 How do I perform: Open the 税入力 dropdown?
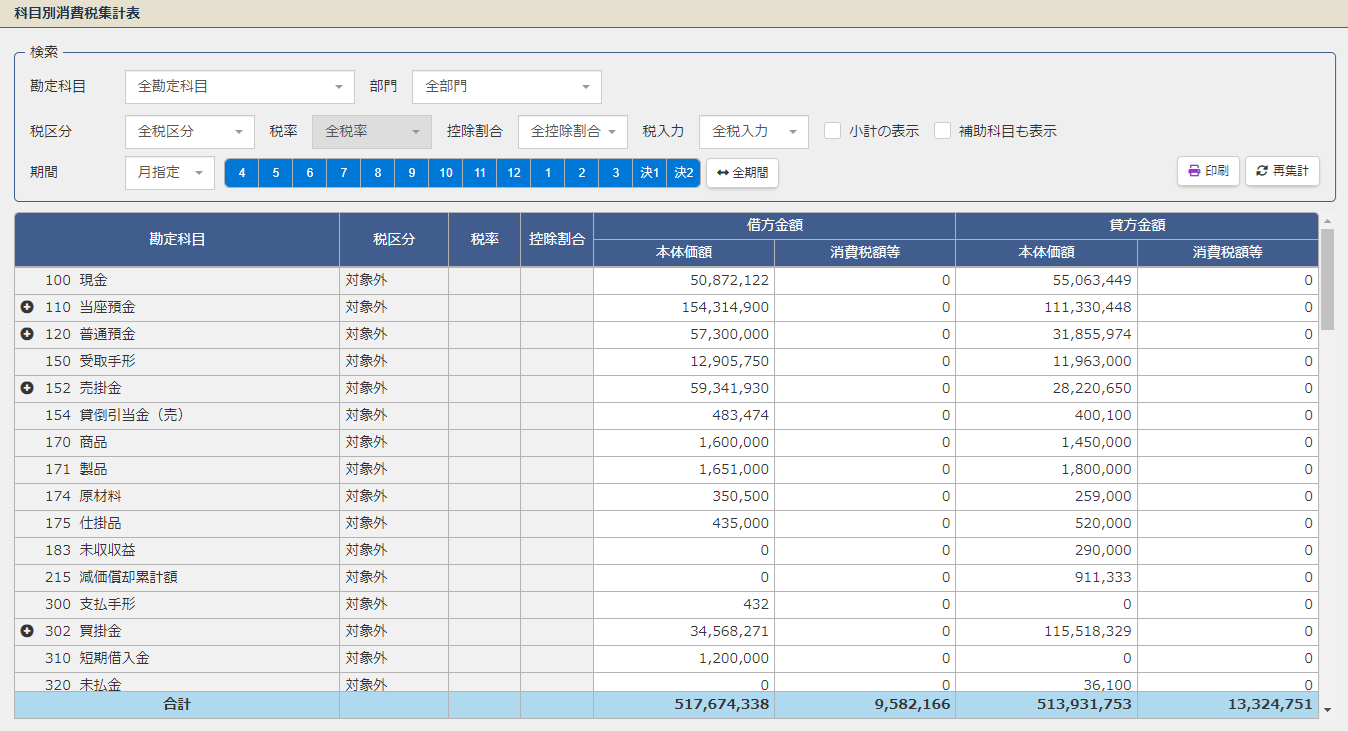pyautogui.click(x=753, y=131)
